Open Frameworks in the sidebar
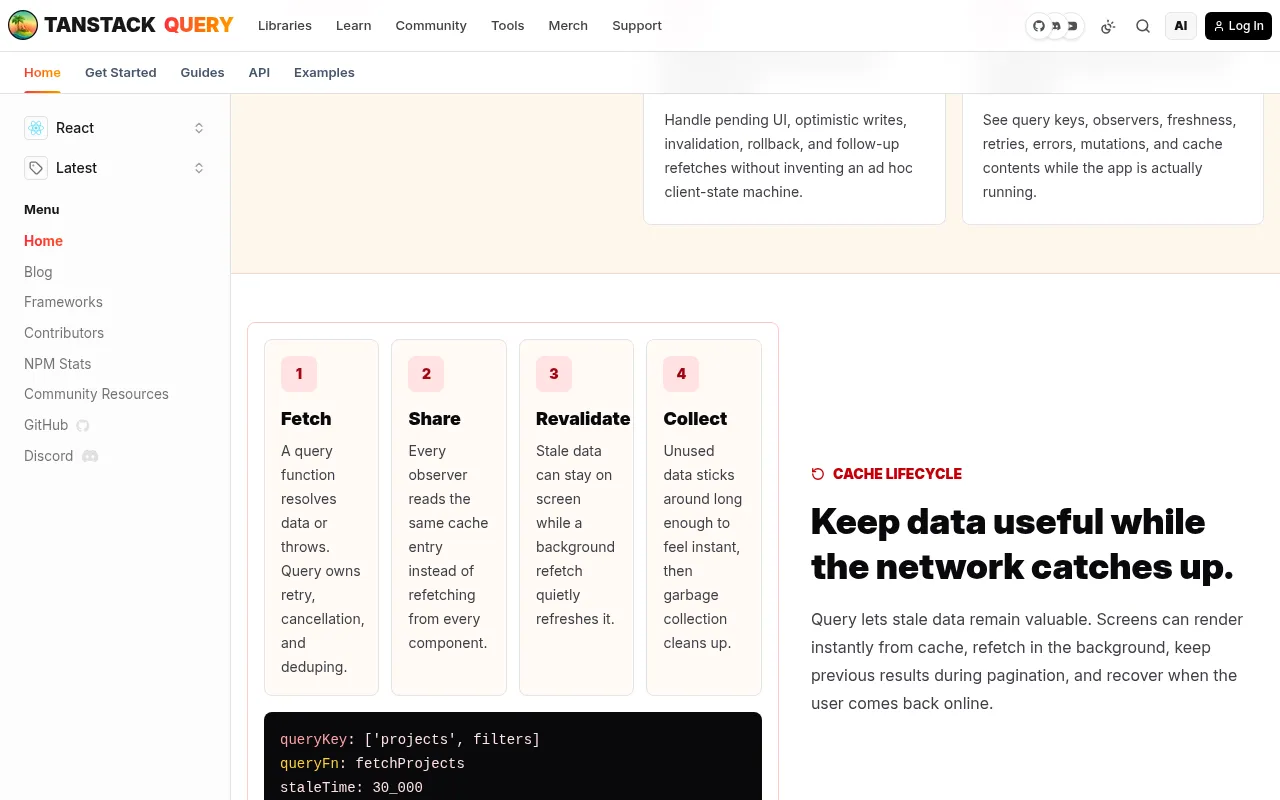The height and width of the screenshot is (800, 1280). click(x=63, y=302)
